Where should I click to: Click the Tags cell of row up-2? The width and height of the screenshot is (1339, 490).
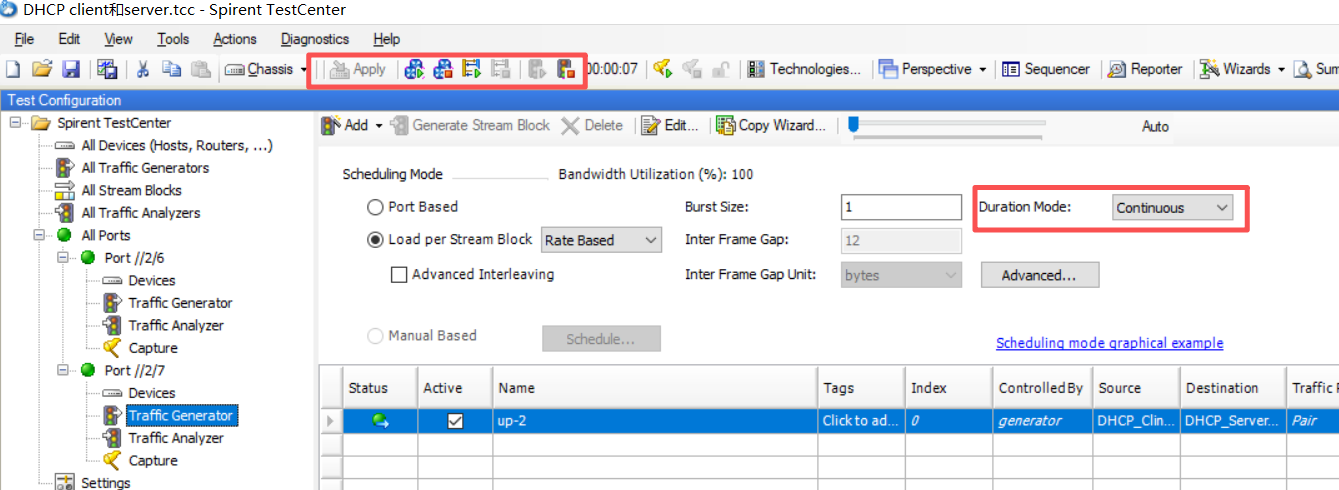[860, 421]
